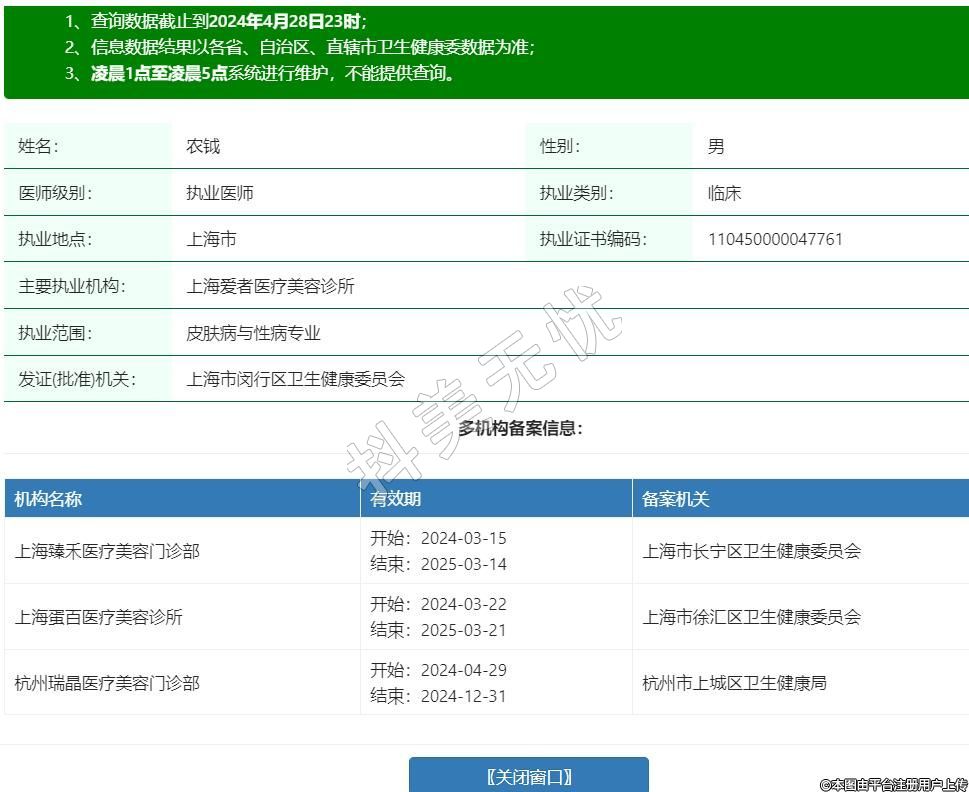The height and width of the screenshot is (792, 969).
Task: Click 上海爱者医疗美容诊所 in the main institution row
Action: 270,286
